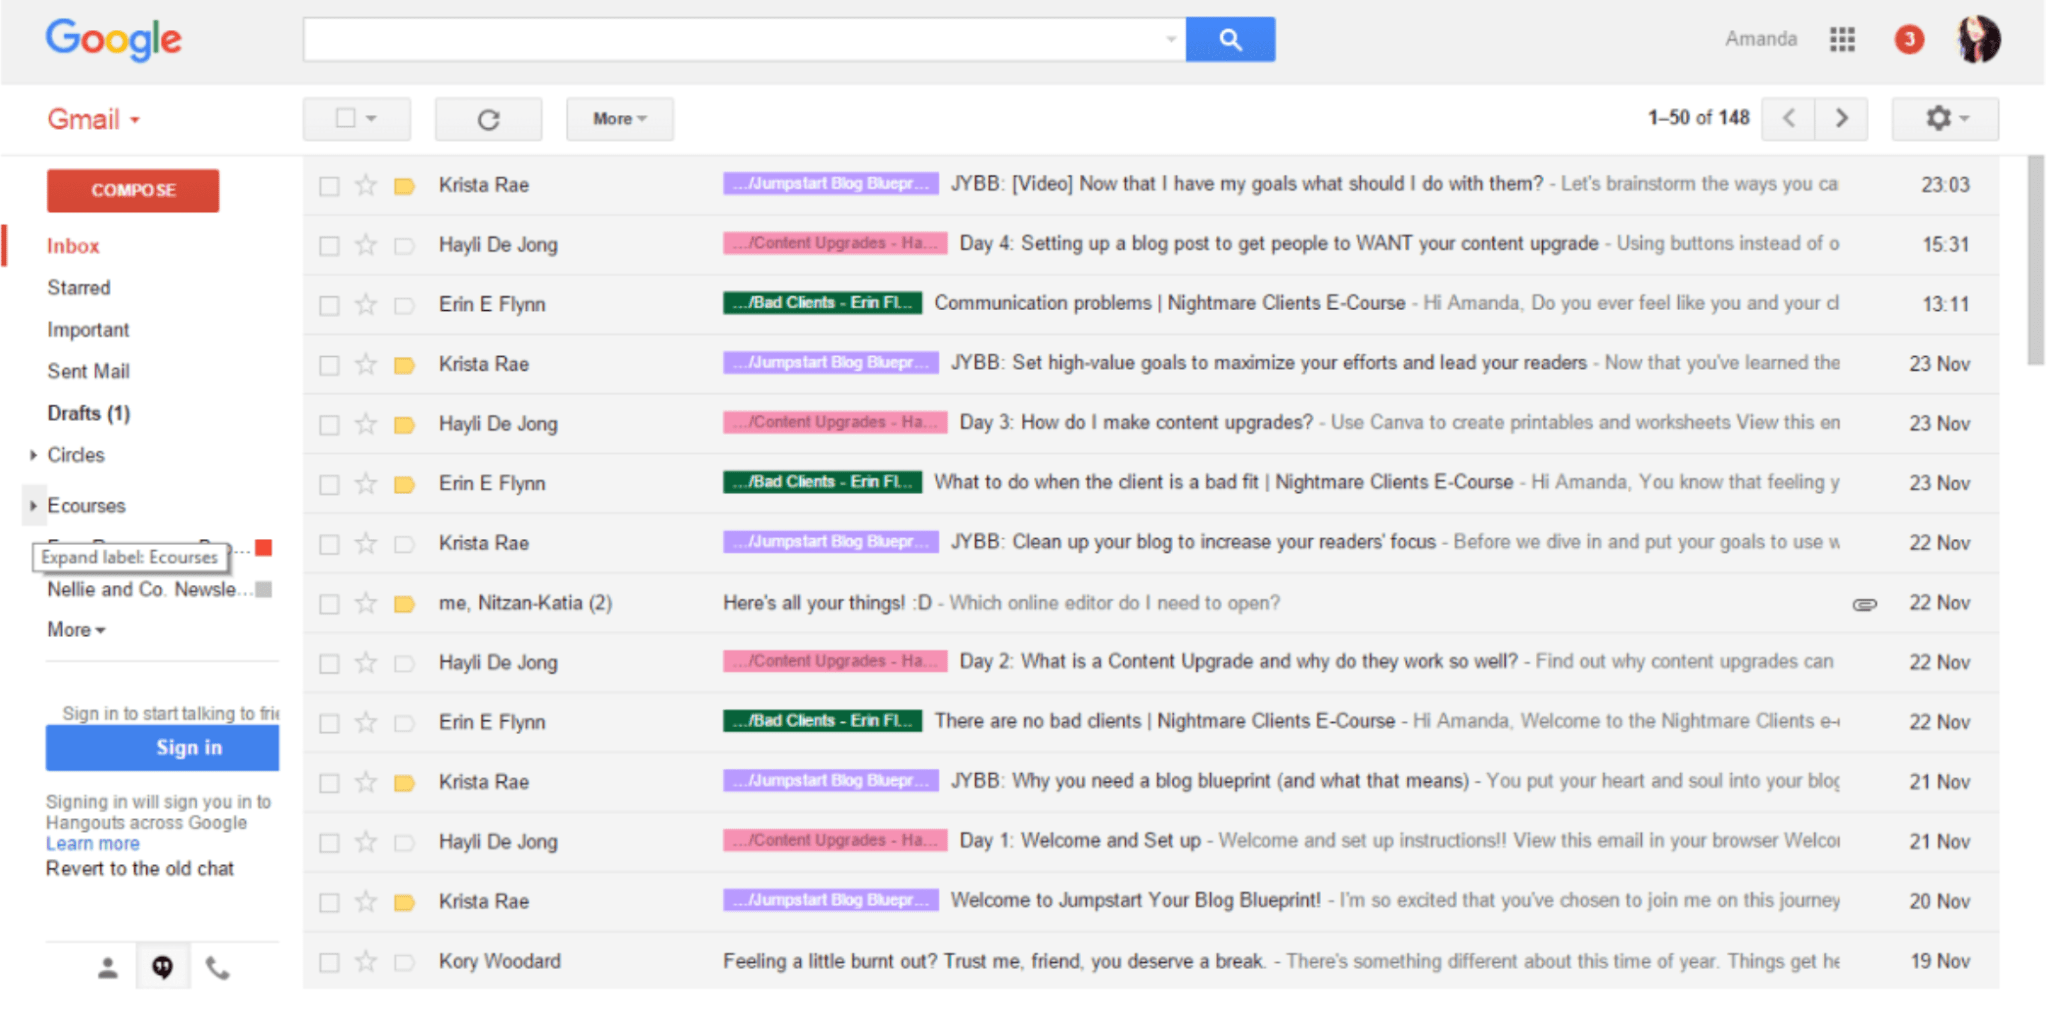The height and width of the screenshot is (1026, 2050).
Task: Tick the Here's all your things email checkbox
Action: pyautogui.click(x=329, y=604)
